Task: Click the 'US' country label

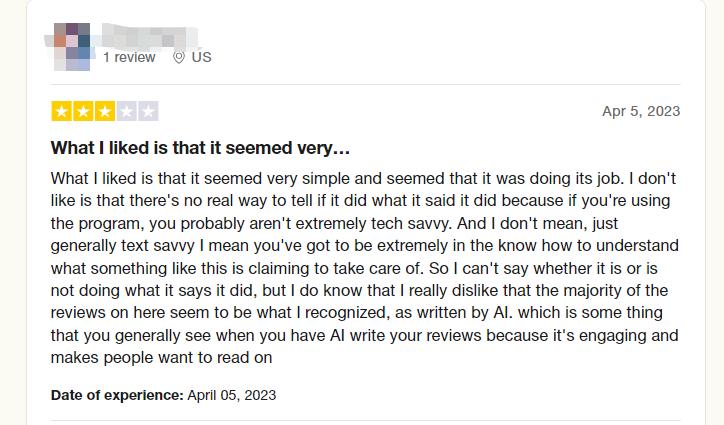Action: [x=202, y=57]
